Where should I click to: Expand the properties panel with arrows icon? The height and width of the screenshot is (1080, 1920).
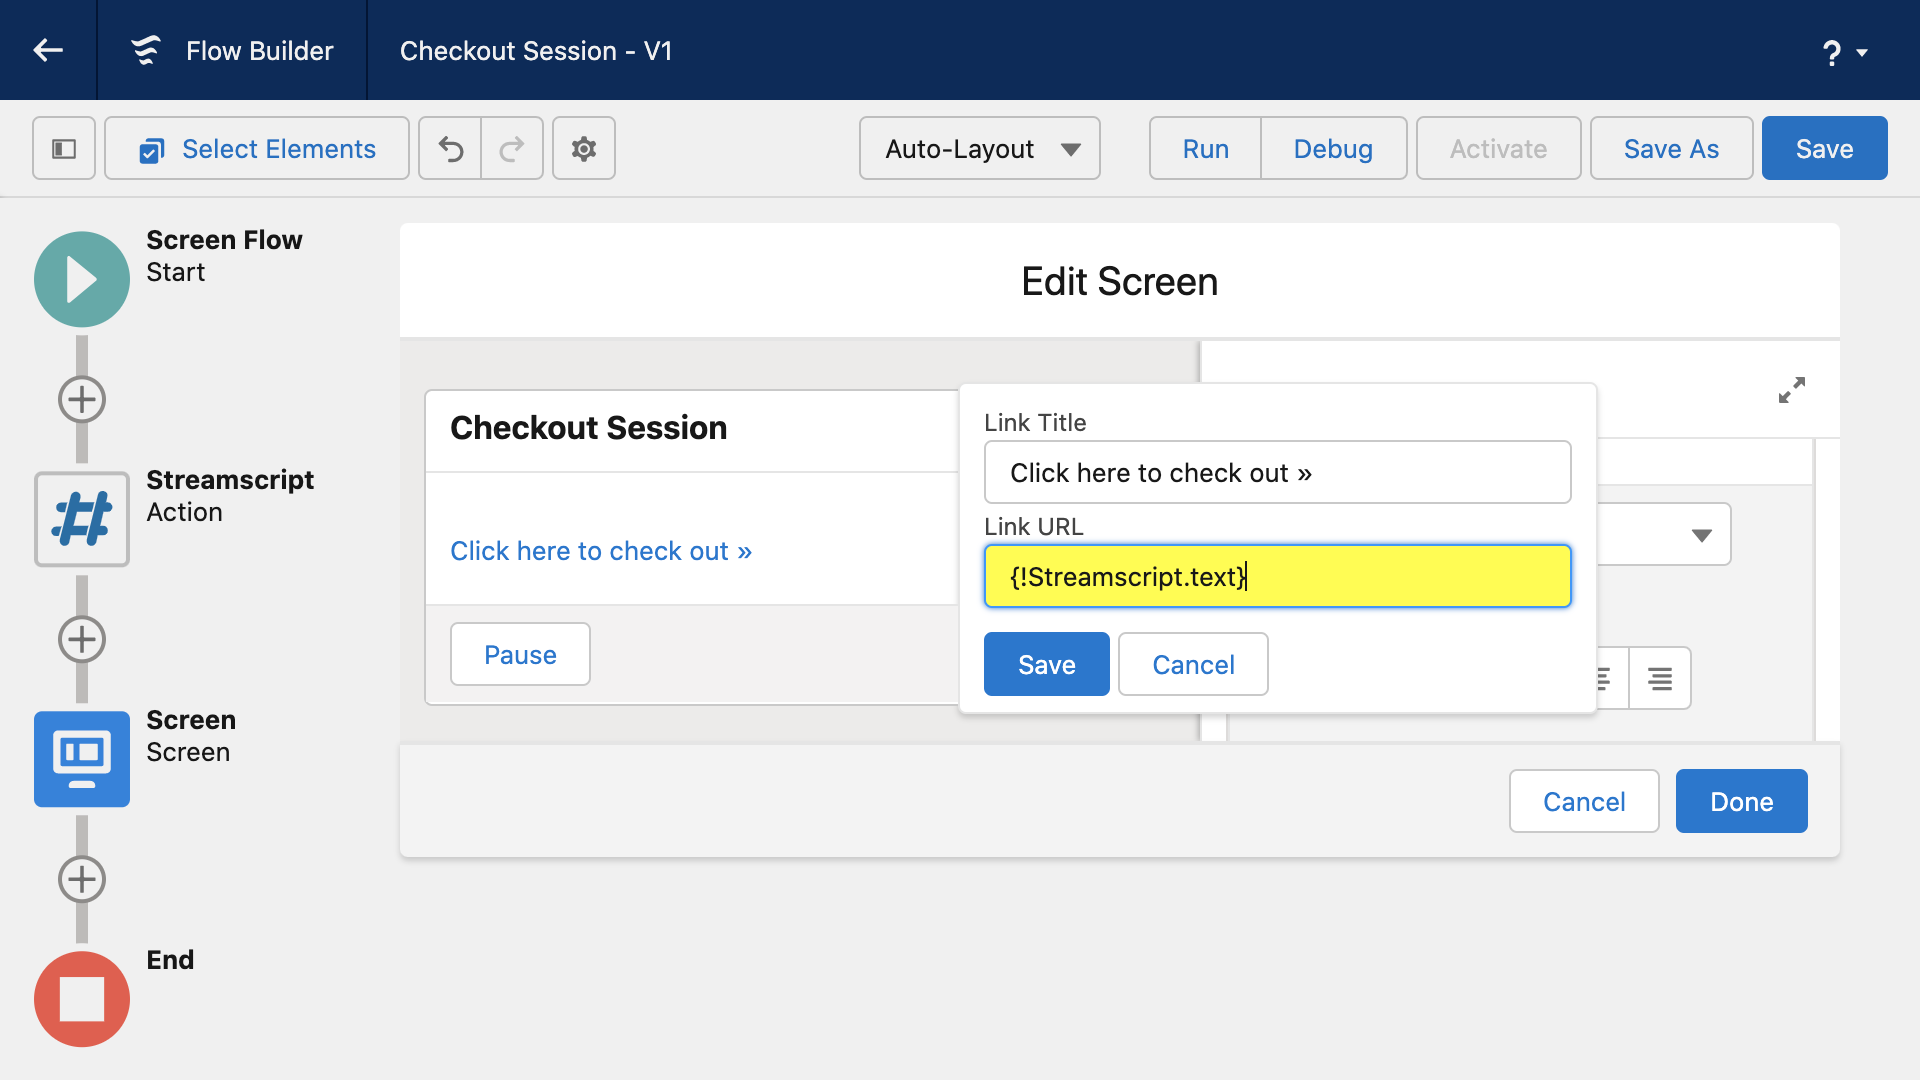tap(1792, 390)
